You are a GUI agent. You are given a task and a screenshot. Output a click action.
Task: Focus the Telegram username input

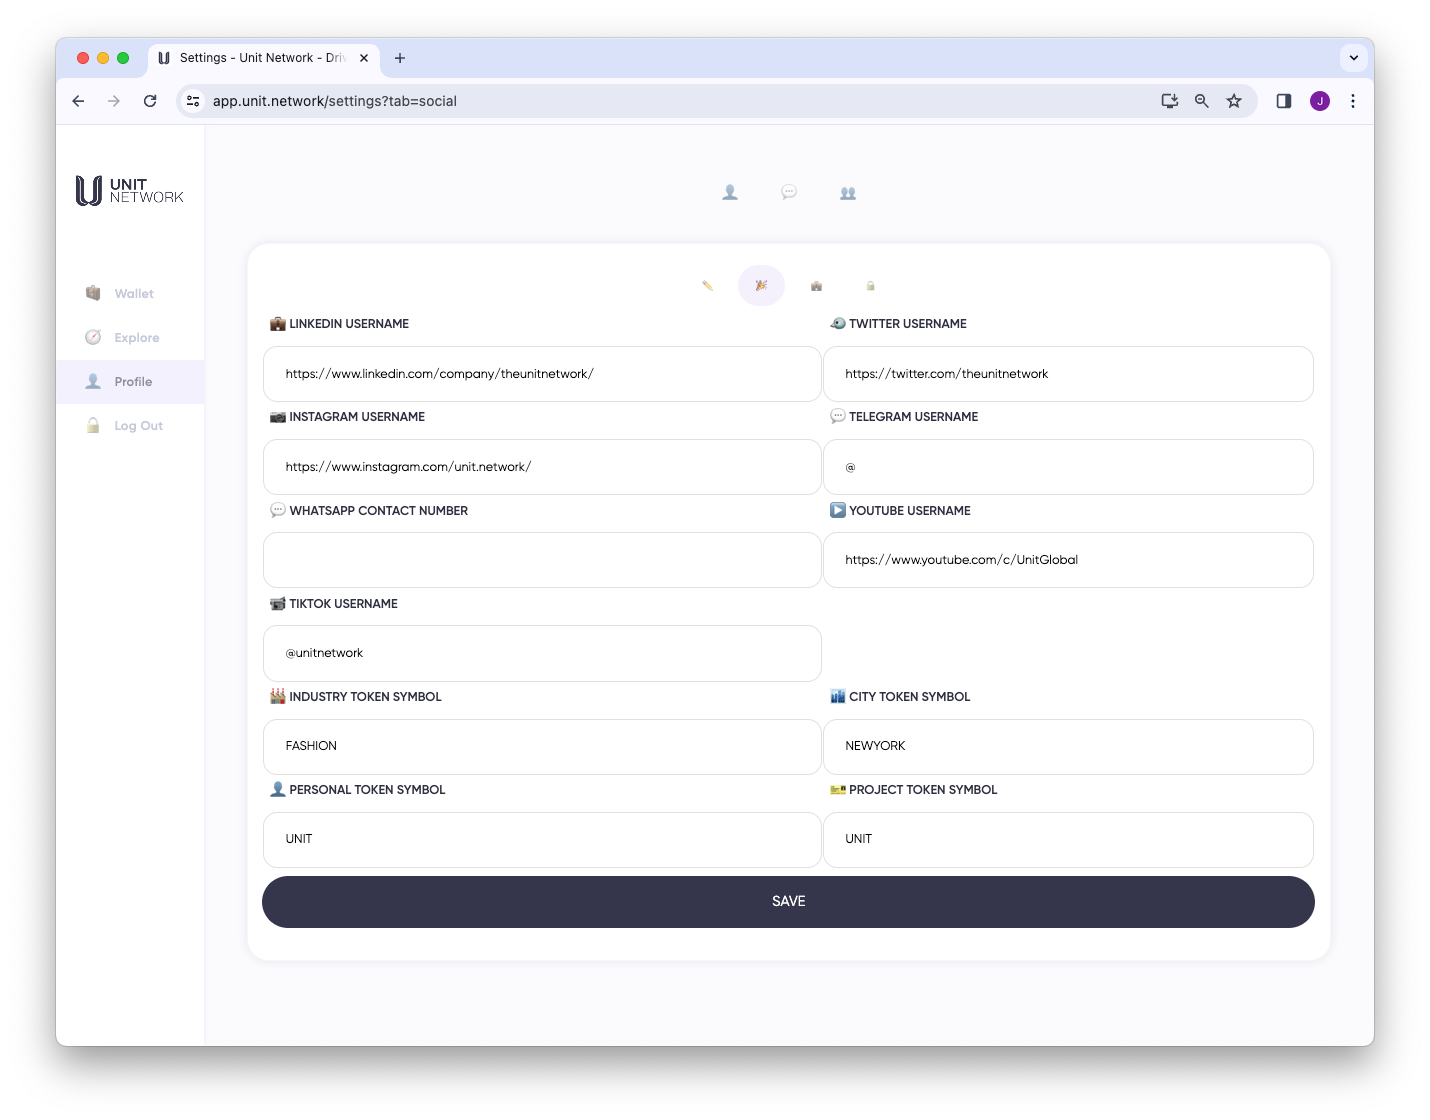(1068, 467)
